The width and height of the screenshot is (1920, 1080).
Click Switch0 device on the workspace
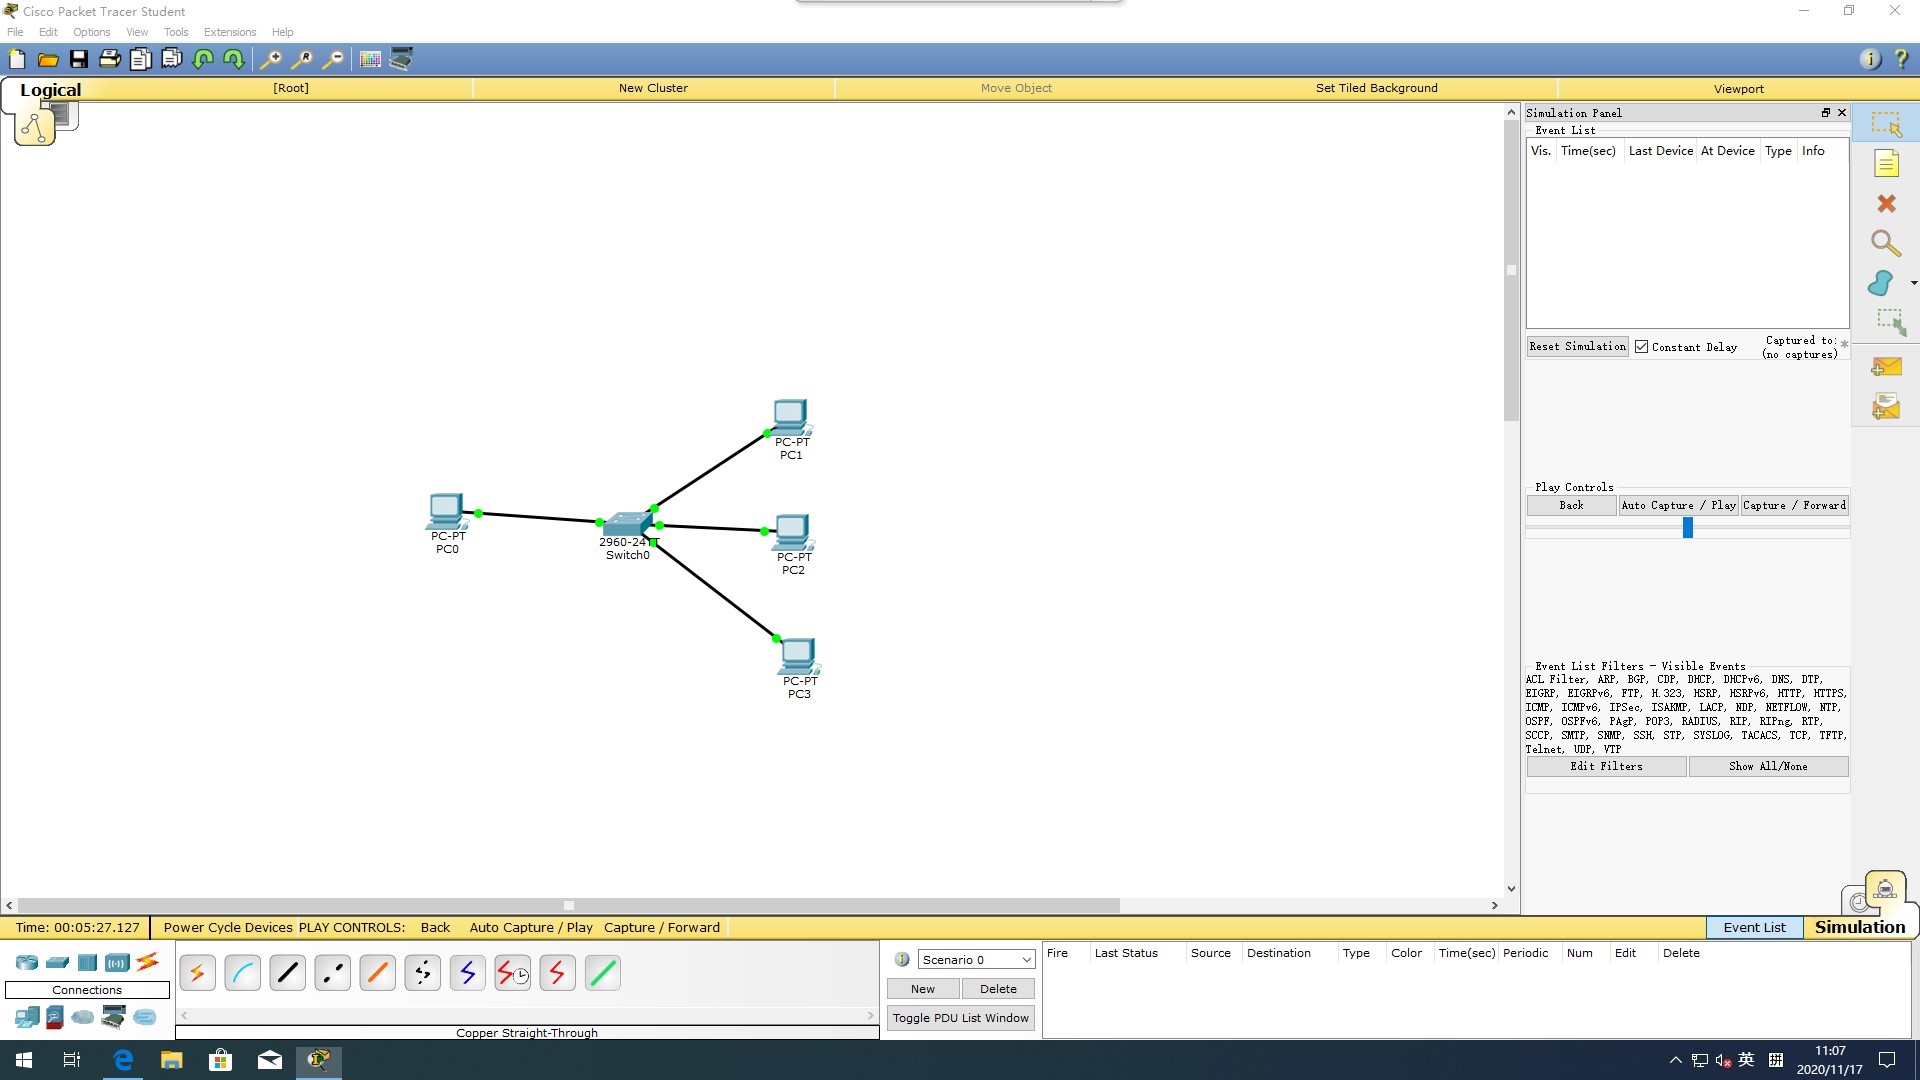click(627, 524)
